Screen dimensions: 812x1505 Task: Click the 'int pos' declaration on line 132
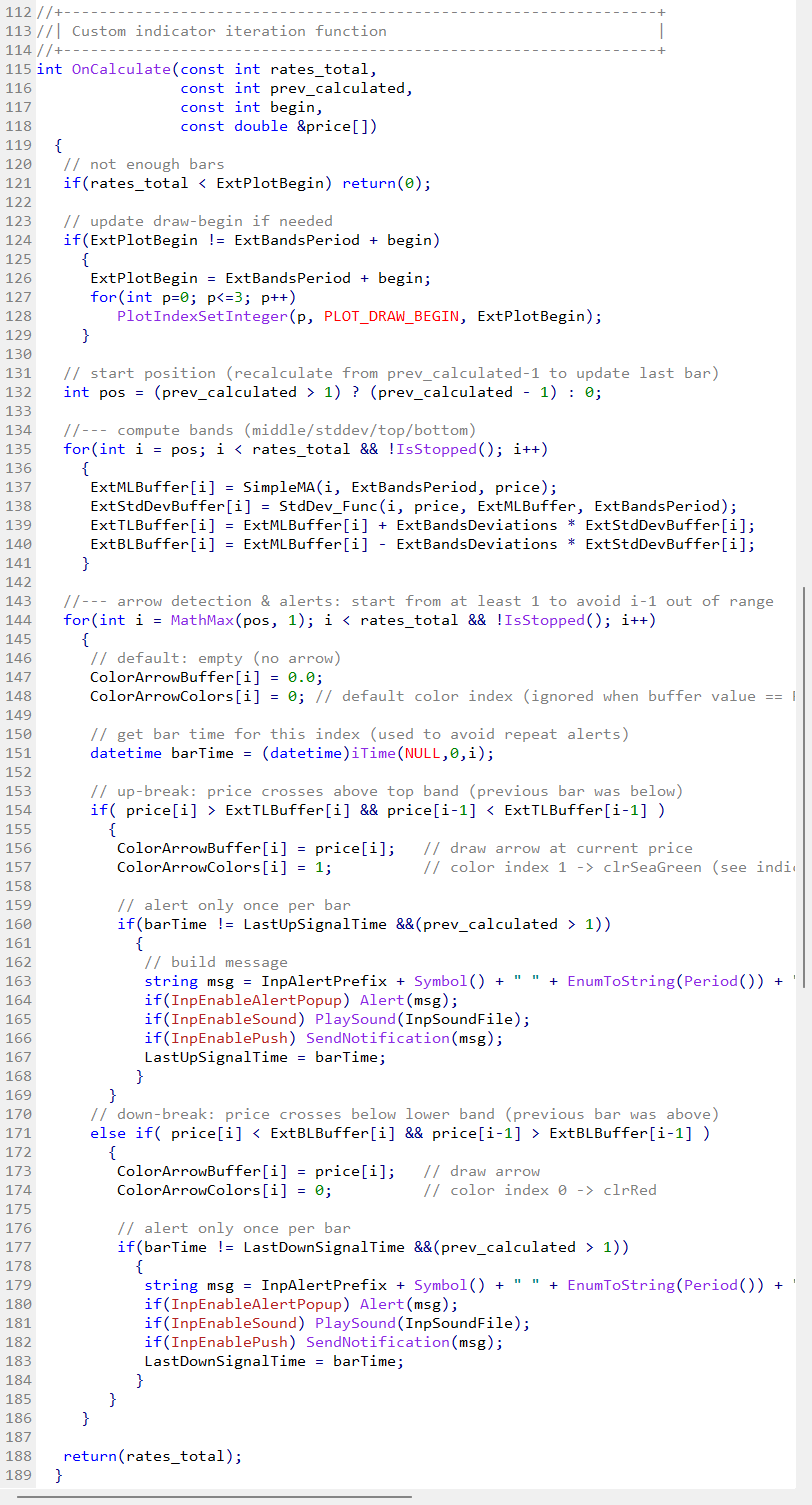pyautogui.click(x=94, y=392)
